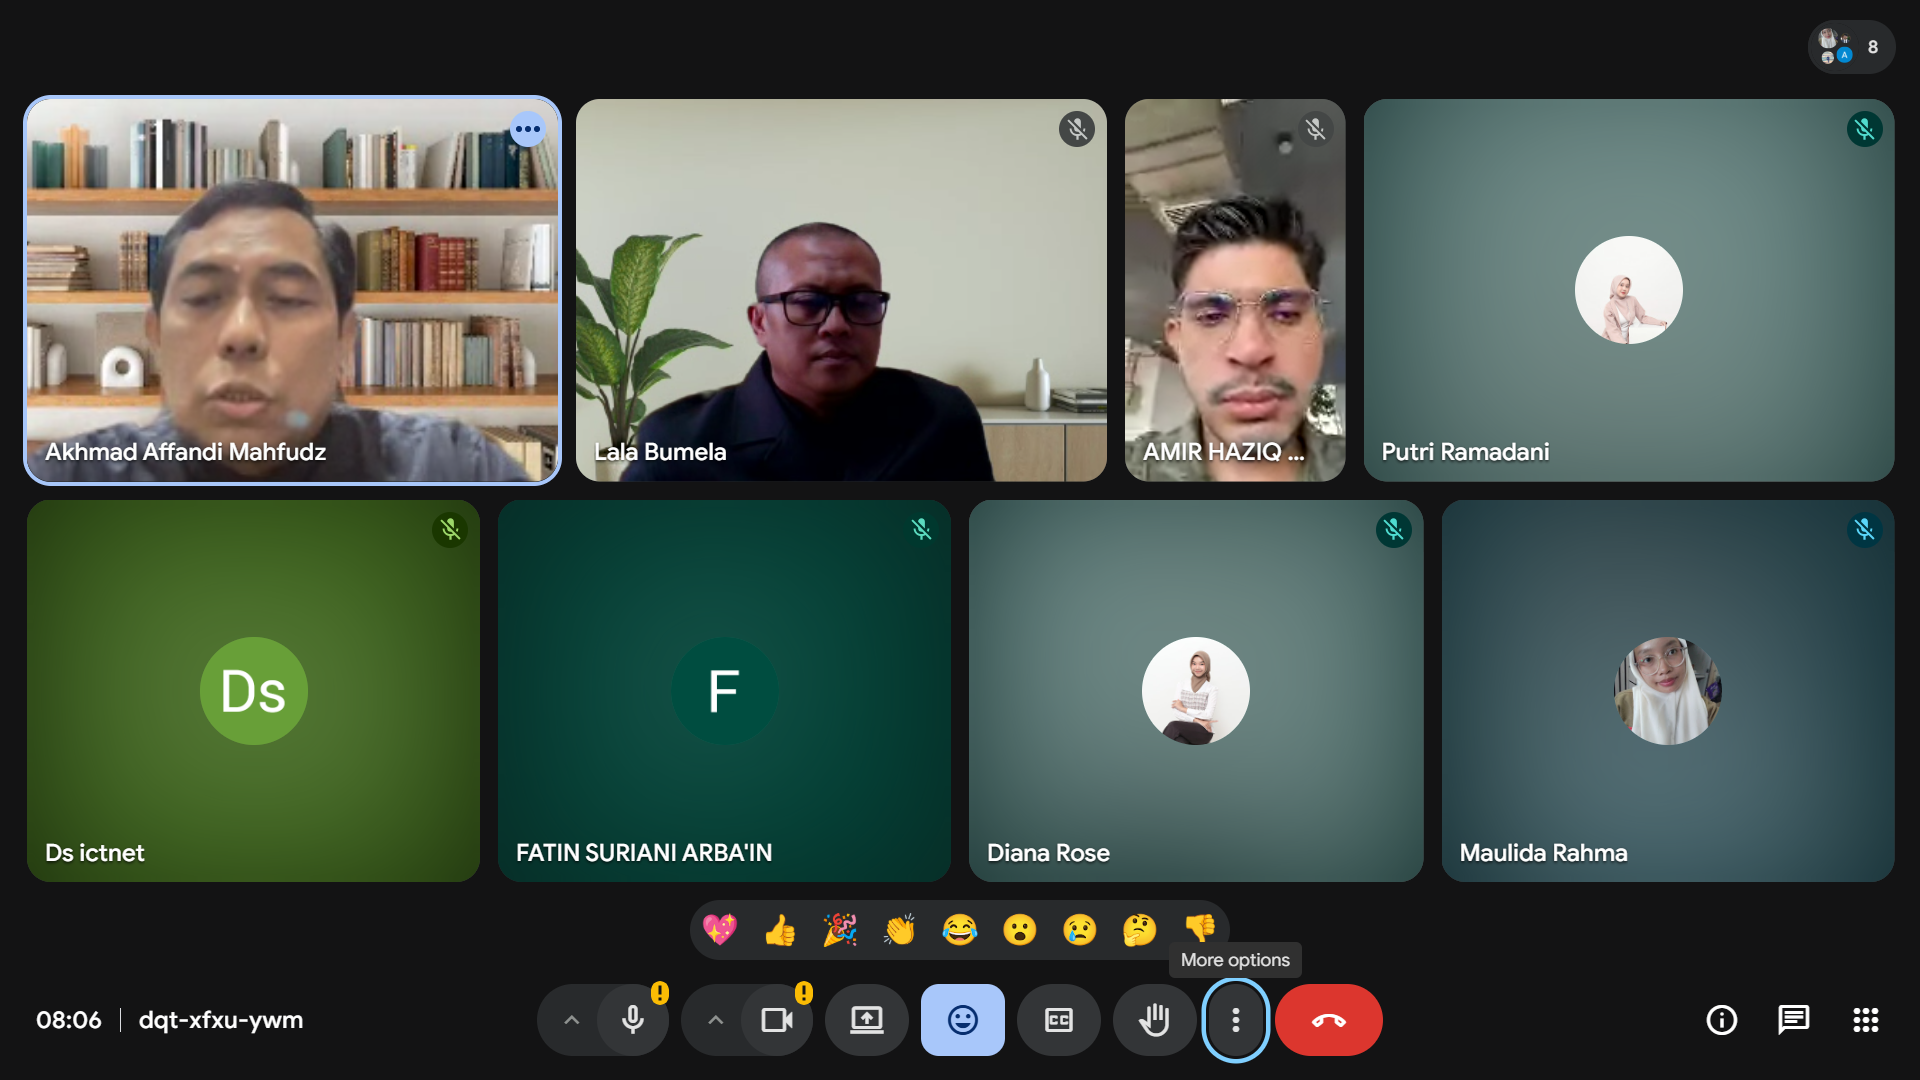The height and width of the screenshot is (1080, 1920).
Task: Turn on closed captions
Action: [1058, 1020]
